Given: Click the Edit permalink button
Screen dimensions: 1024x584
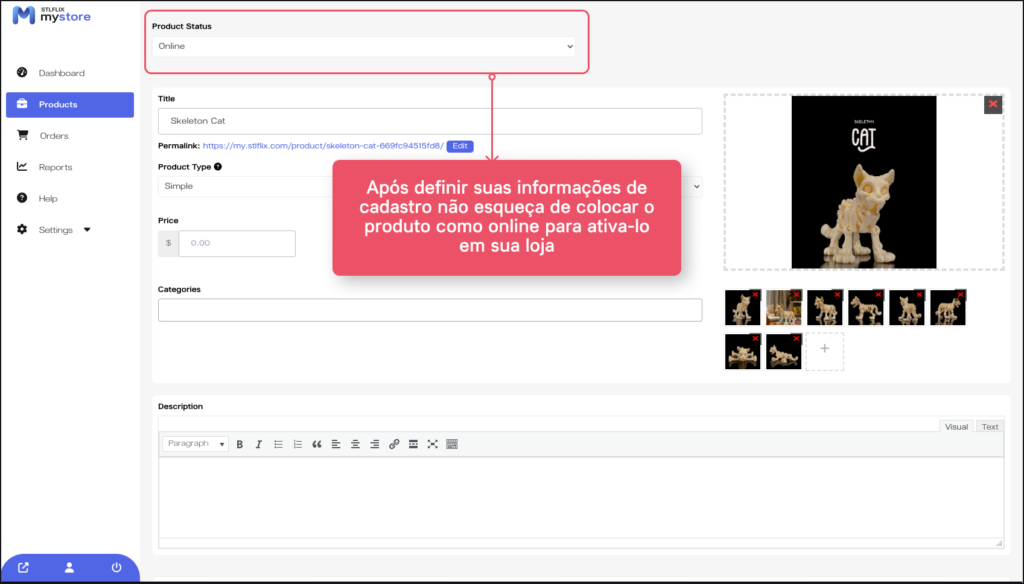Looking at the screenshot, I should coord(460,146).
